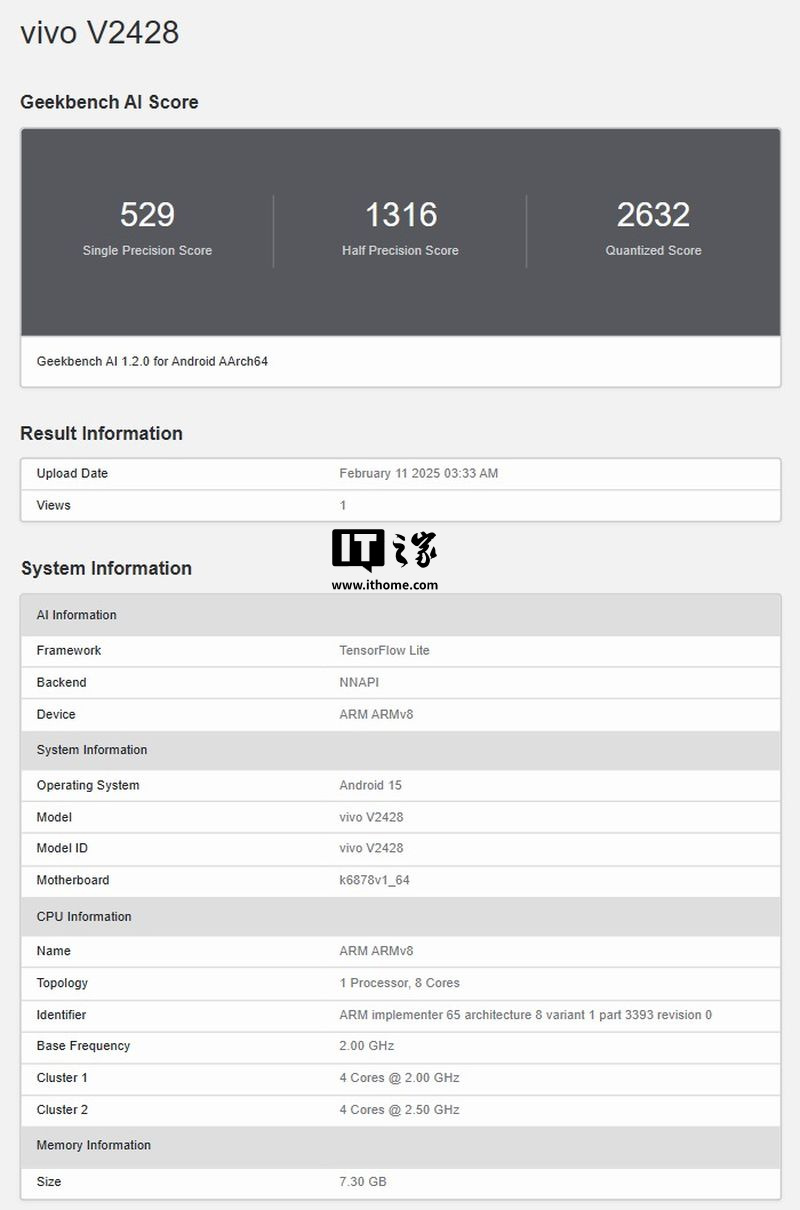Click the CPU Information section header
Viewport: 800px width, 1210px height.
coord(84,916)
